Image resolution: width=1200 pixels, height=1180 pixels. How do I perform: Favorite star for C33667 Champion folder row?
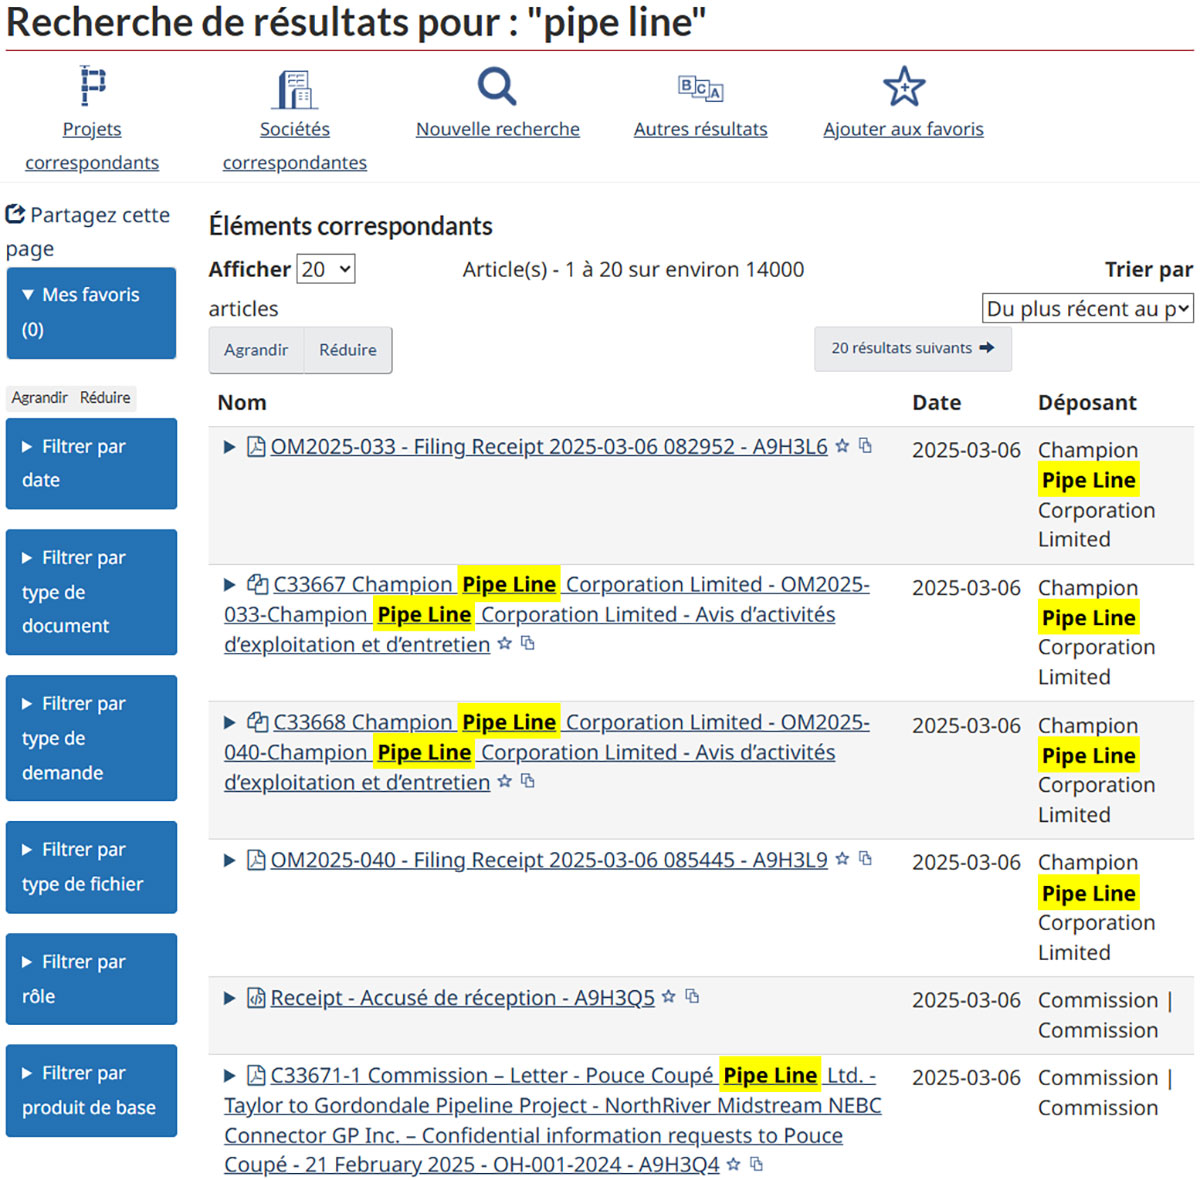pos(505,643)
